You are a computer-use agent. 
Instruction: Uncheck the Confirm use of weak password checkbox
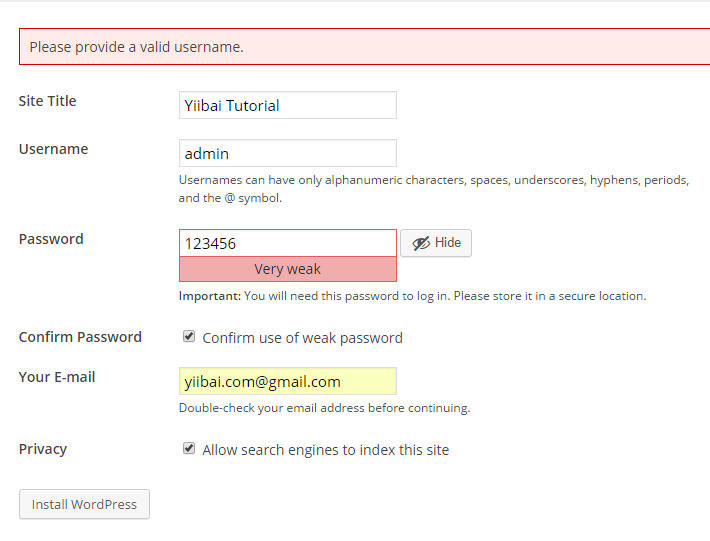189,337
